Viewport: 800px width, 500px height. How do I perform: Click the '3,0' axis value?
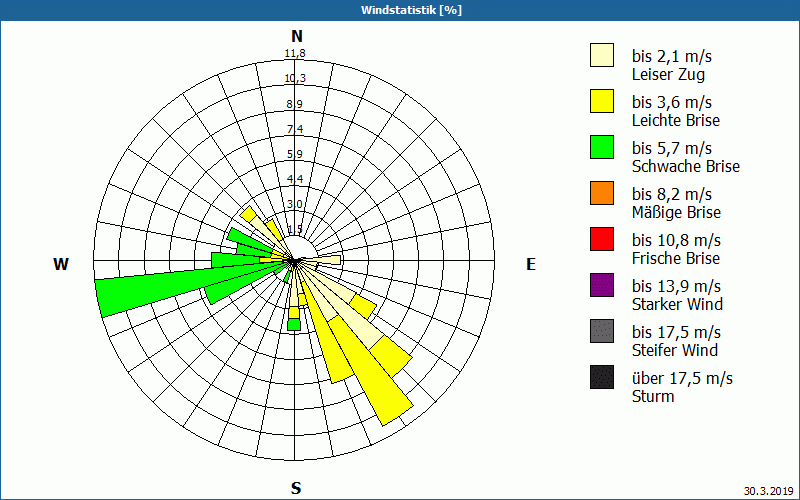295,205
